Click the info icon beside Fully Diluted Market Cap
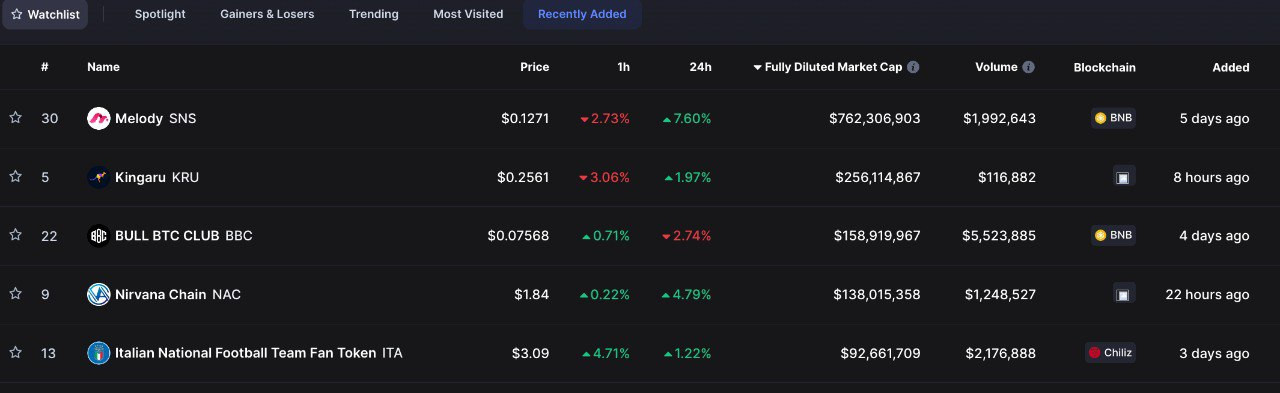The width and height of the screenshot is (1280, 393). click(x=913, y=67)
